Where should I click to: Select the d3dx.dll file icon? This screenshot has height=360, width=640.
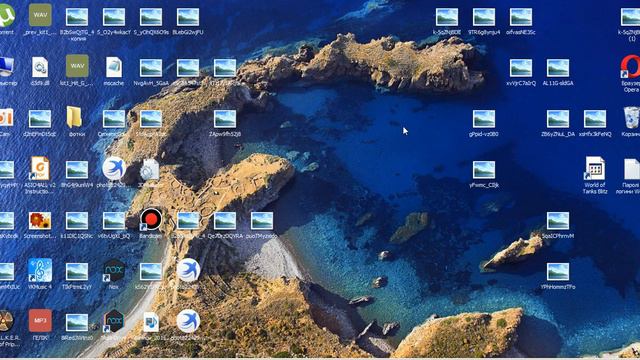tap(40, 67)
